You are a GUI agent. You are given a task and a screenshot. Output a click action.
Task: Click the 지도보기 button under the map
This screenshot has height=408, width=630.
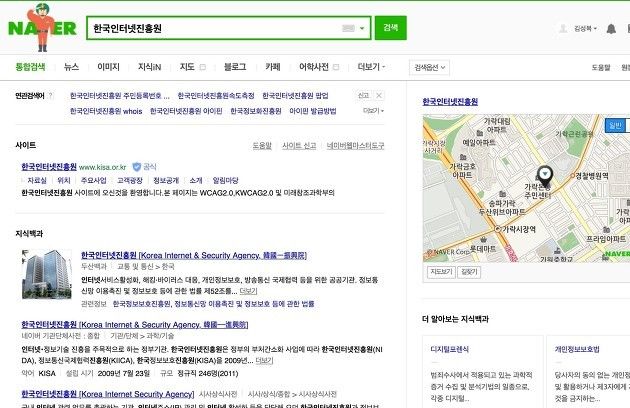click(441, 272)
